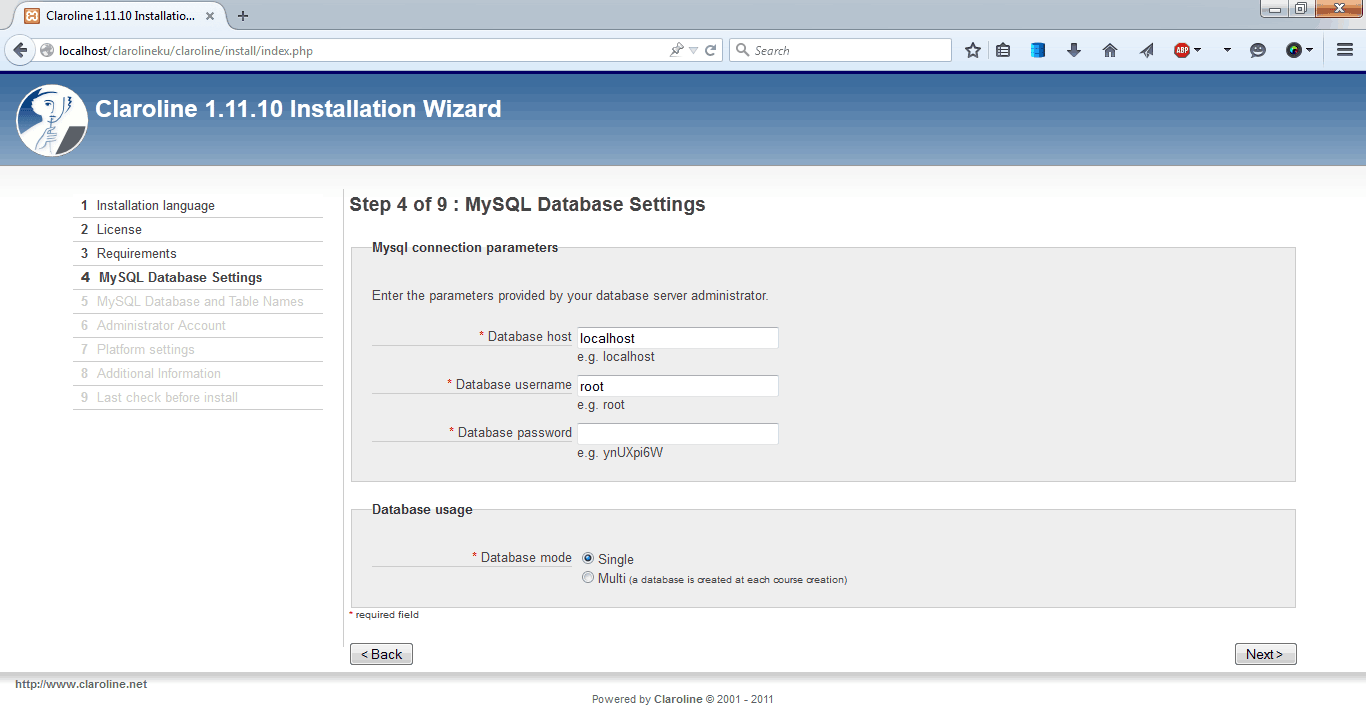Switch to the Claroline Installation tab

tap(120, 16)
